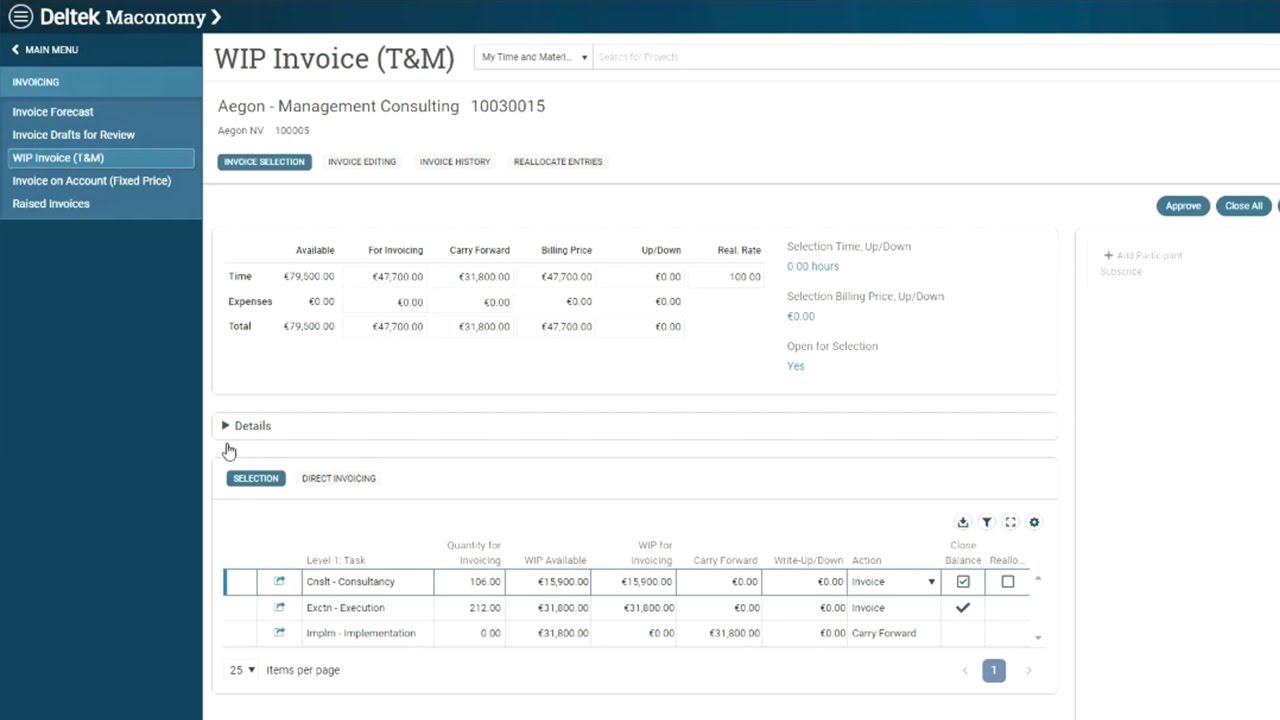This screenshot has height=720, width=1280.
Task: Click WIP Available column header
Action: (x=555, y=561)
